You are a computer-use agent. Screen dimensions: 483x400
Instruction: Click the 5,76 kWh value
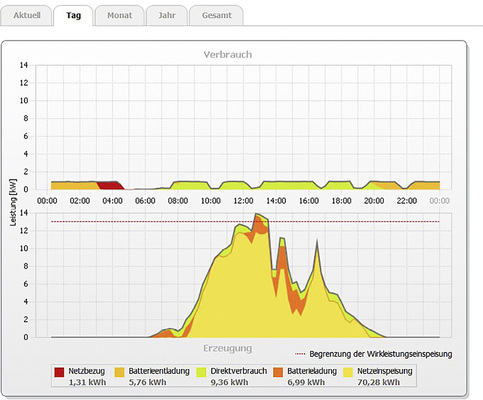coord(147,382)
